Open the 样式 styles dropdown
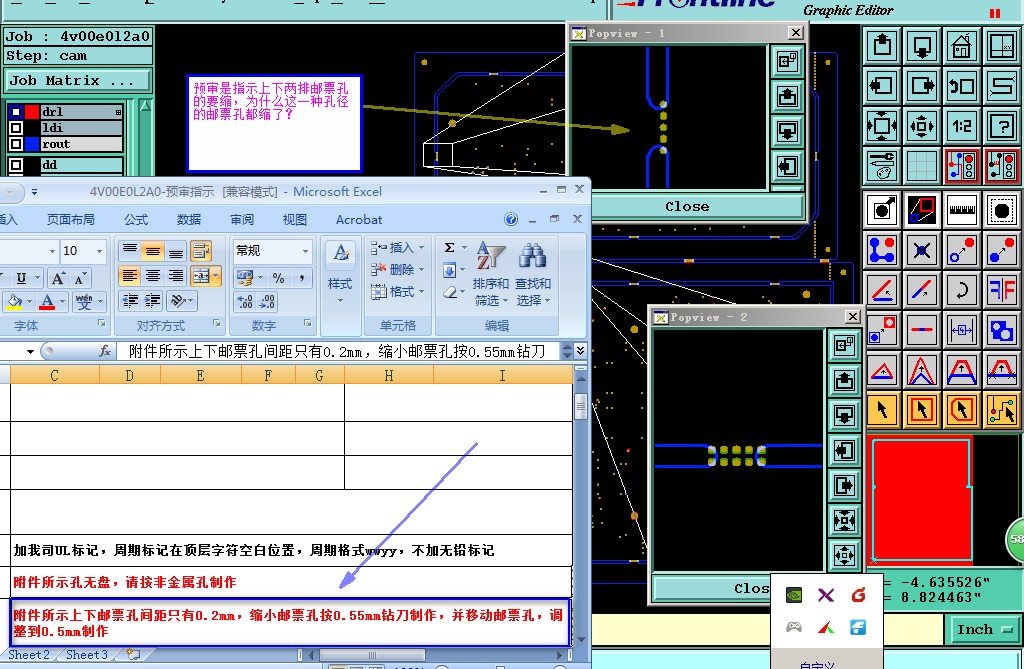The width and height of the screenshot is (1024, 669). click(340, 272)
